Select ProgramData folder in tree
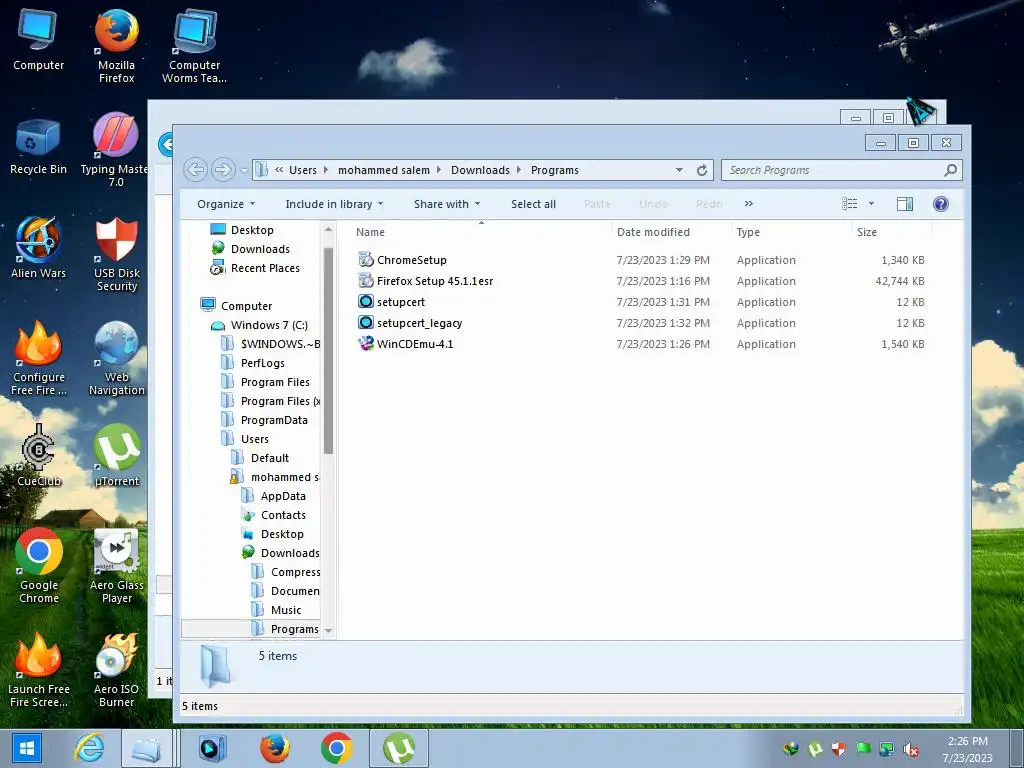 pos(274,420)
